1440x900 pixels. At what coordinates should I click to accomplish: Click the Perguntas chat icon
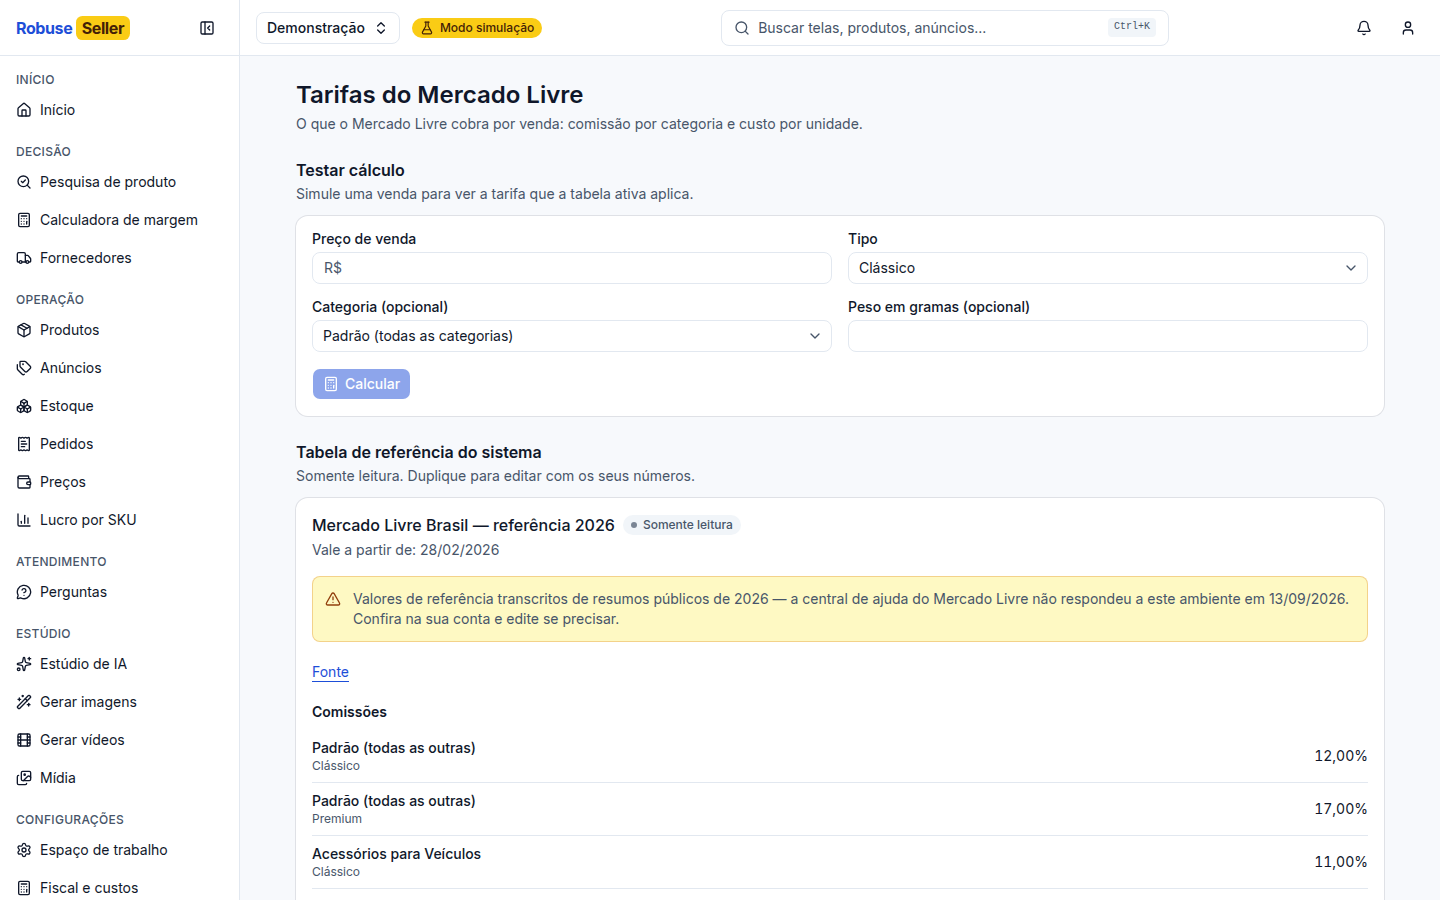tap(24, 592)
